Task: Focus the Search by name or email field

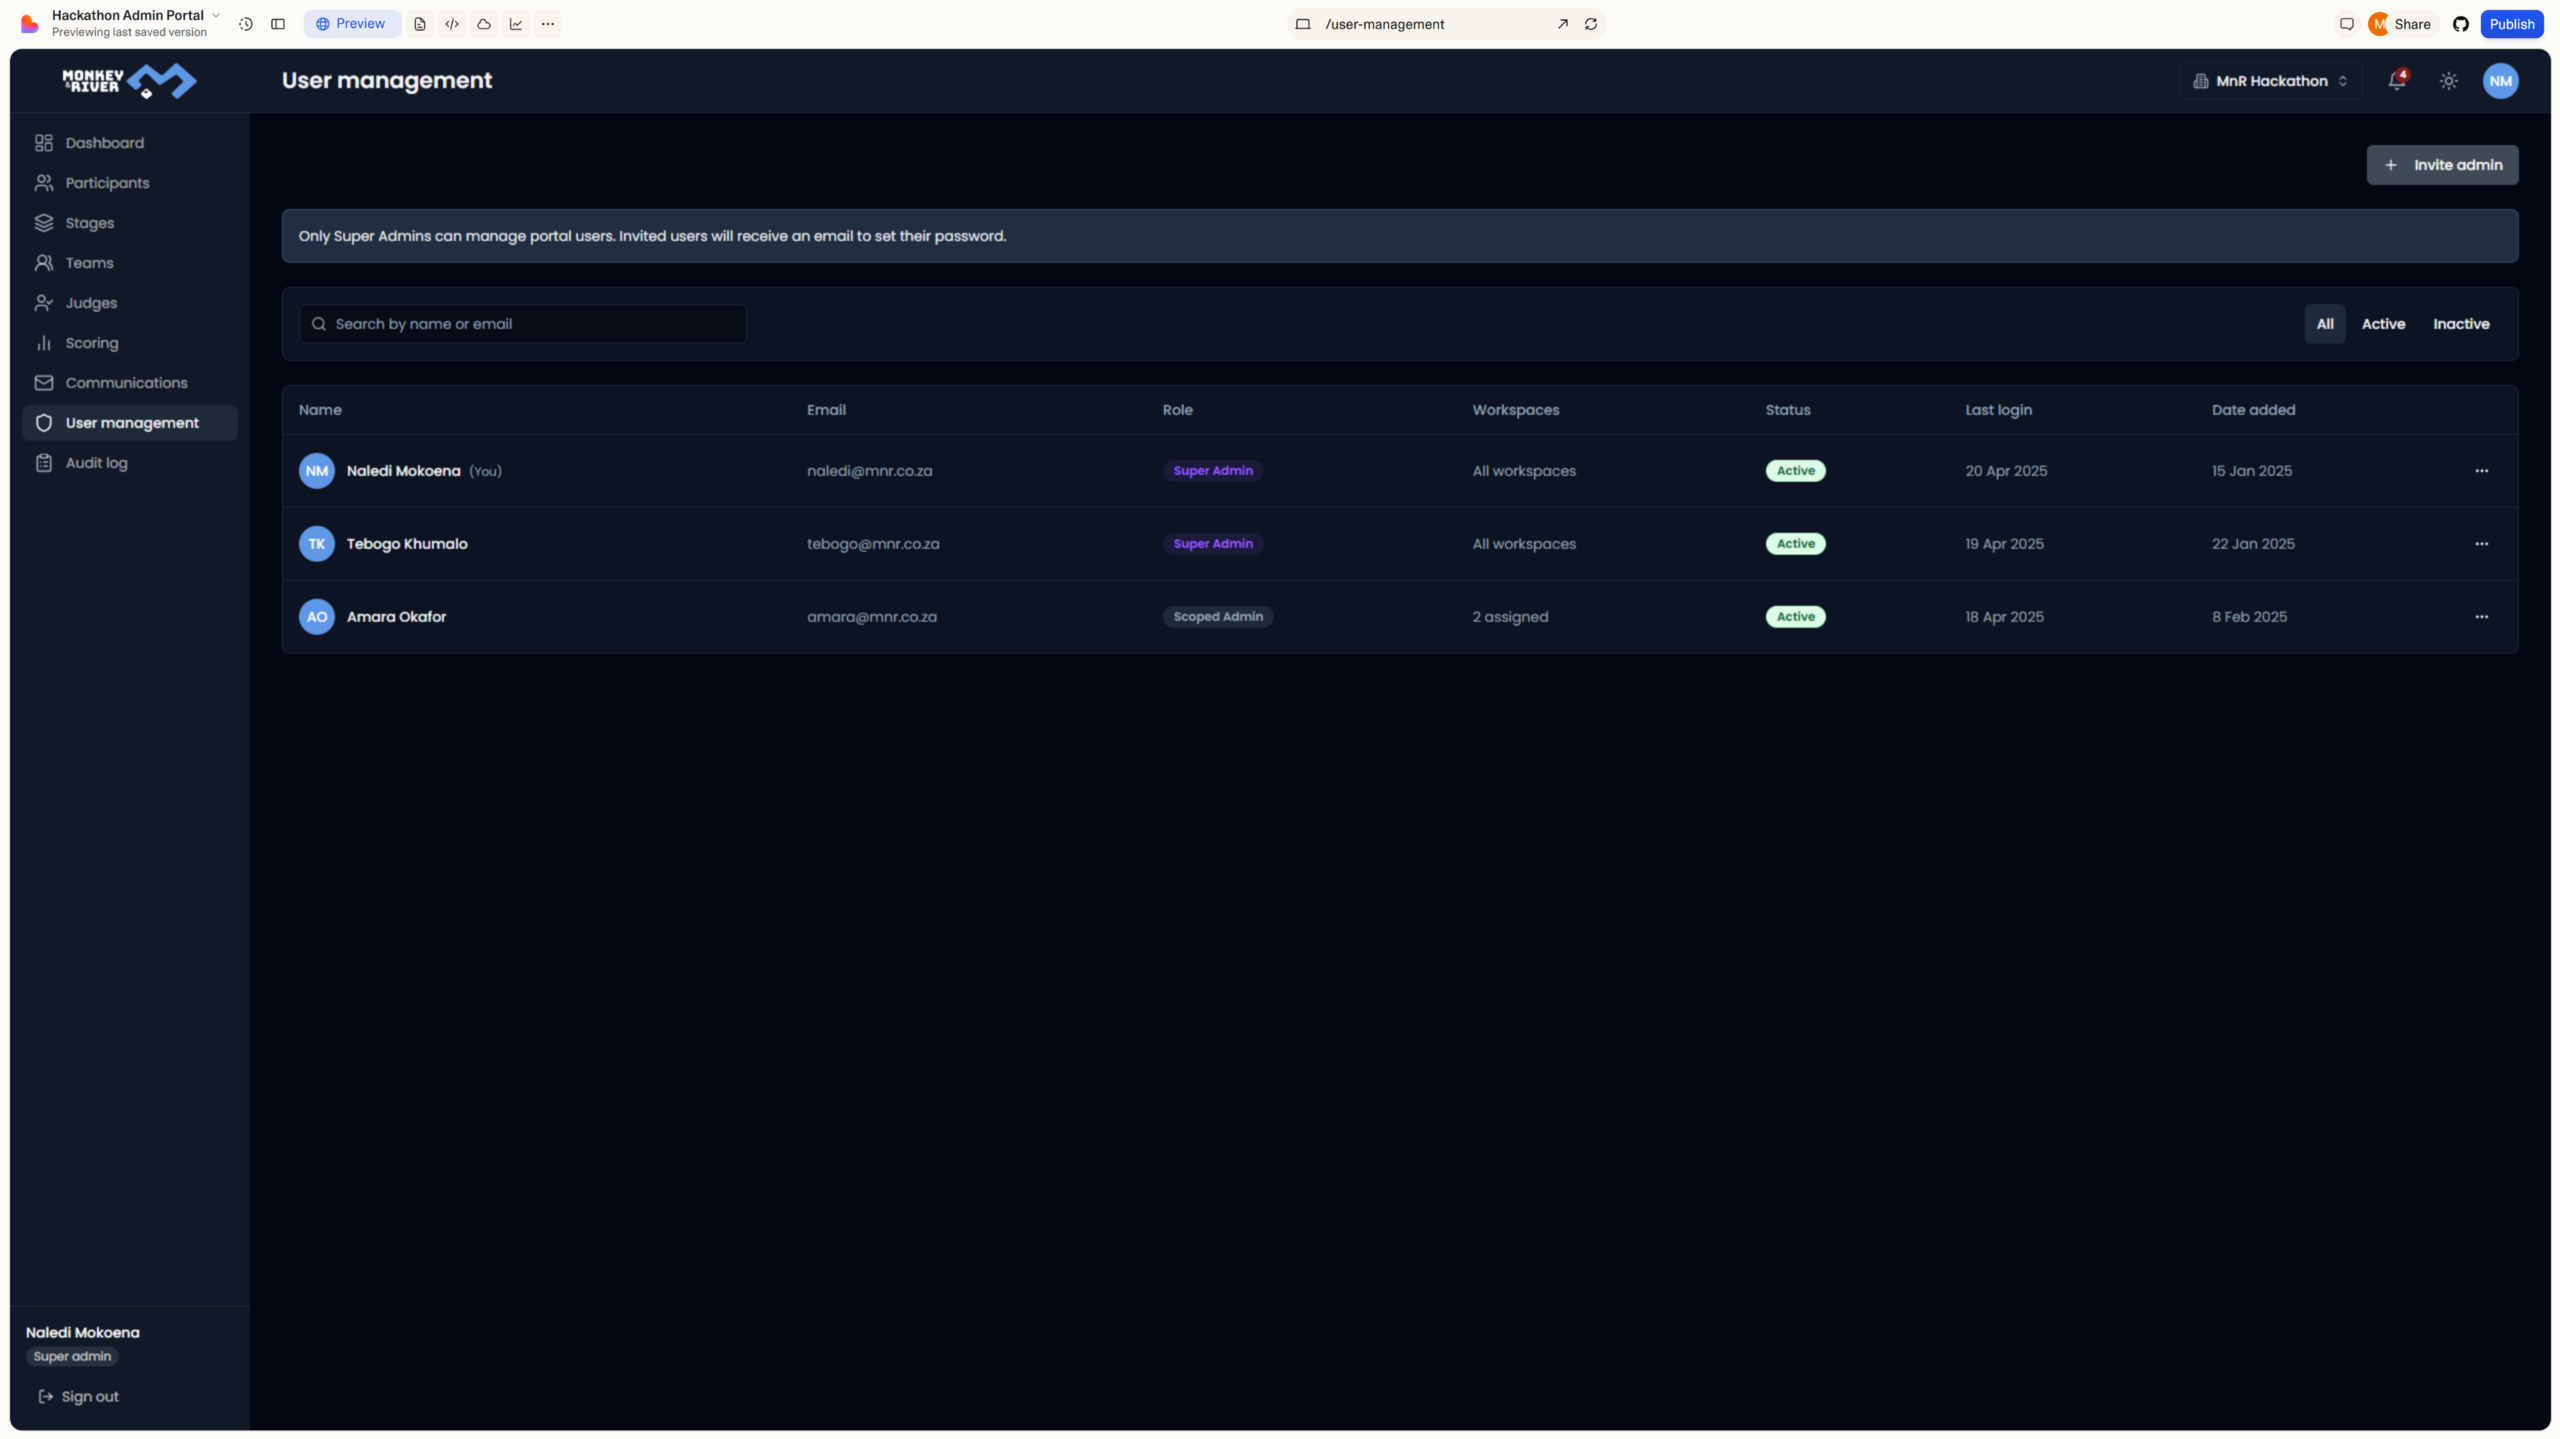Action: pyautogui.click(x=523, y=324)
